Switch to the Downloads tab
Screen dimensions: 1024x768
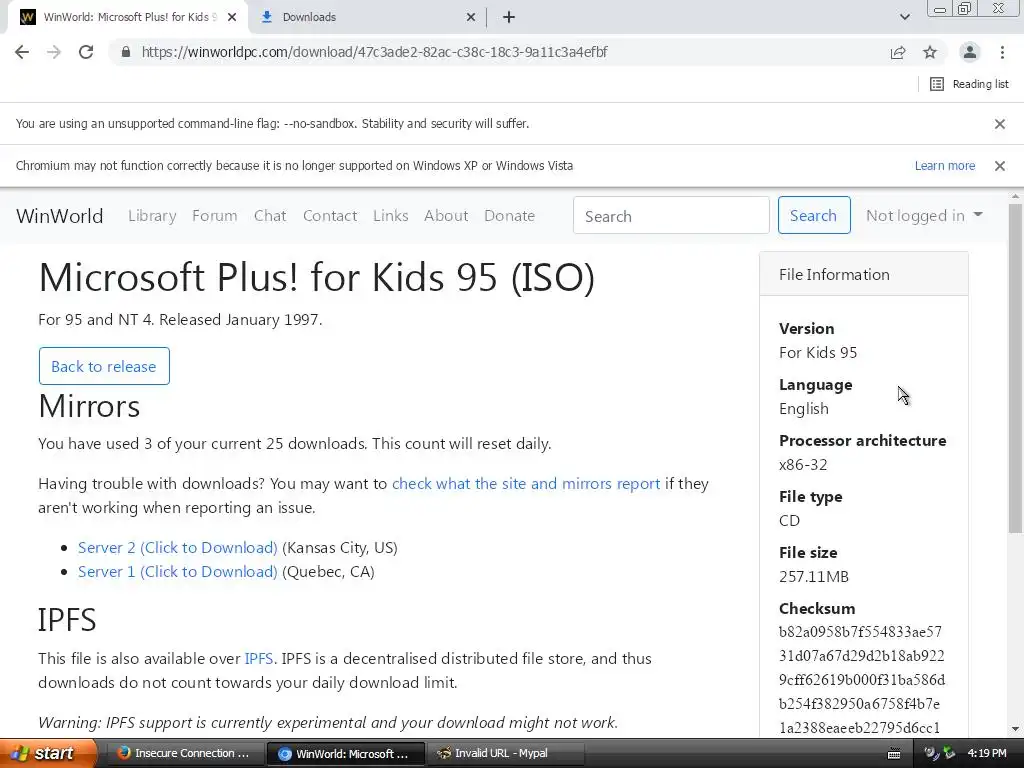point(368,17)
